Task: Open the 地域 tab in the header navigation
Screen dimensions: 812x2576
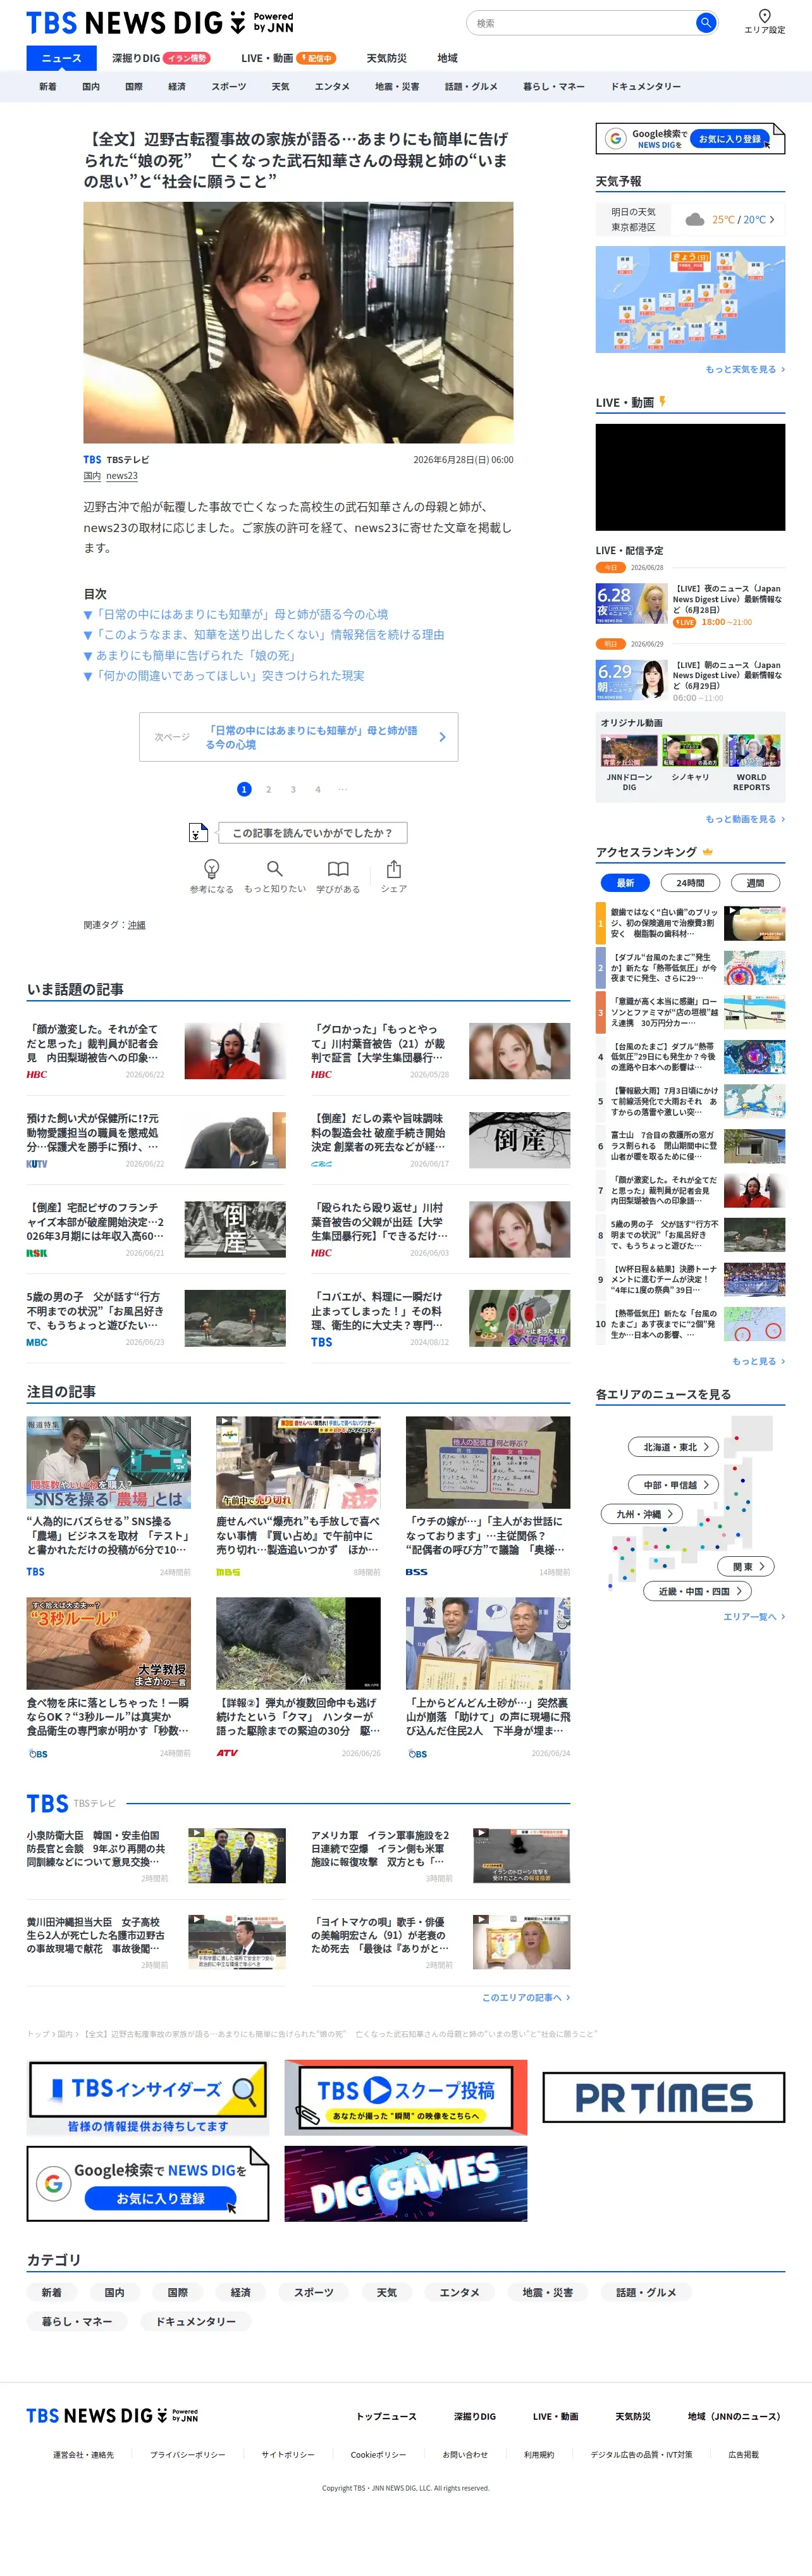Action: coord(447,58)
